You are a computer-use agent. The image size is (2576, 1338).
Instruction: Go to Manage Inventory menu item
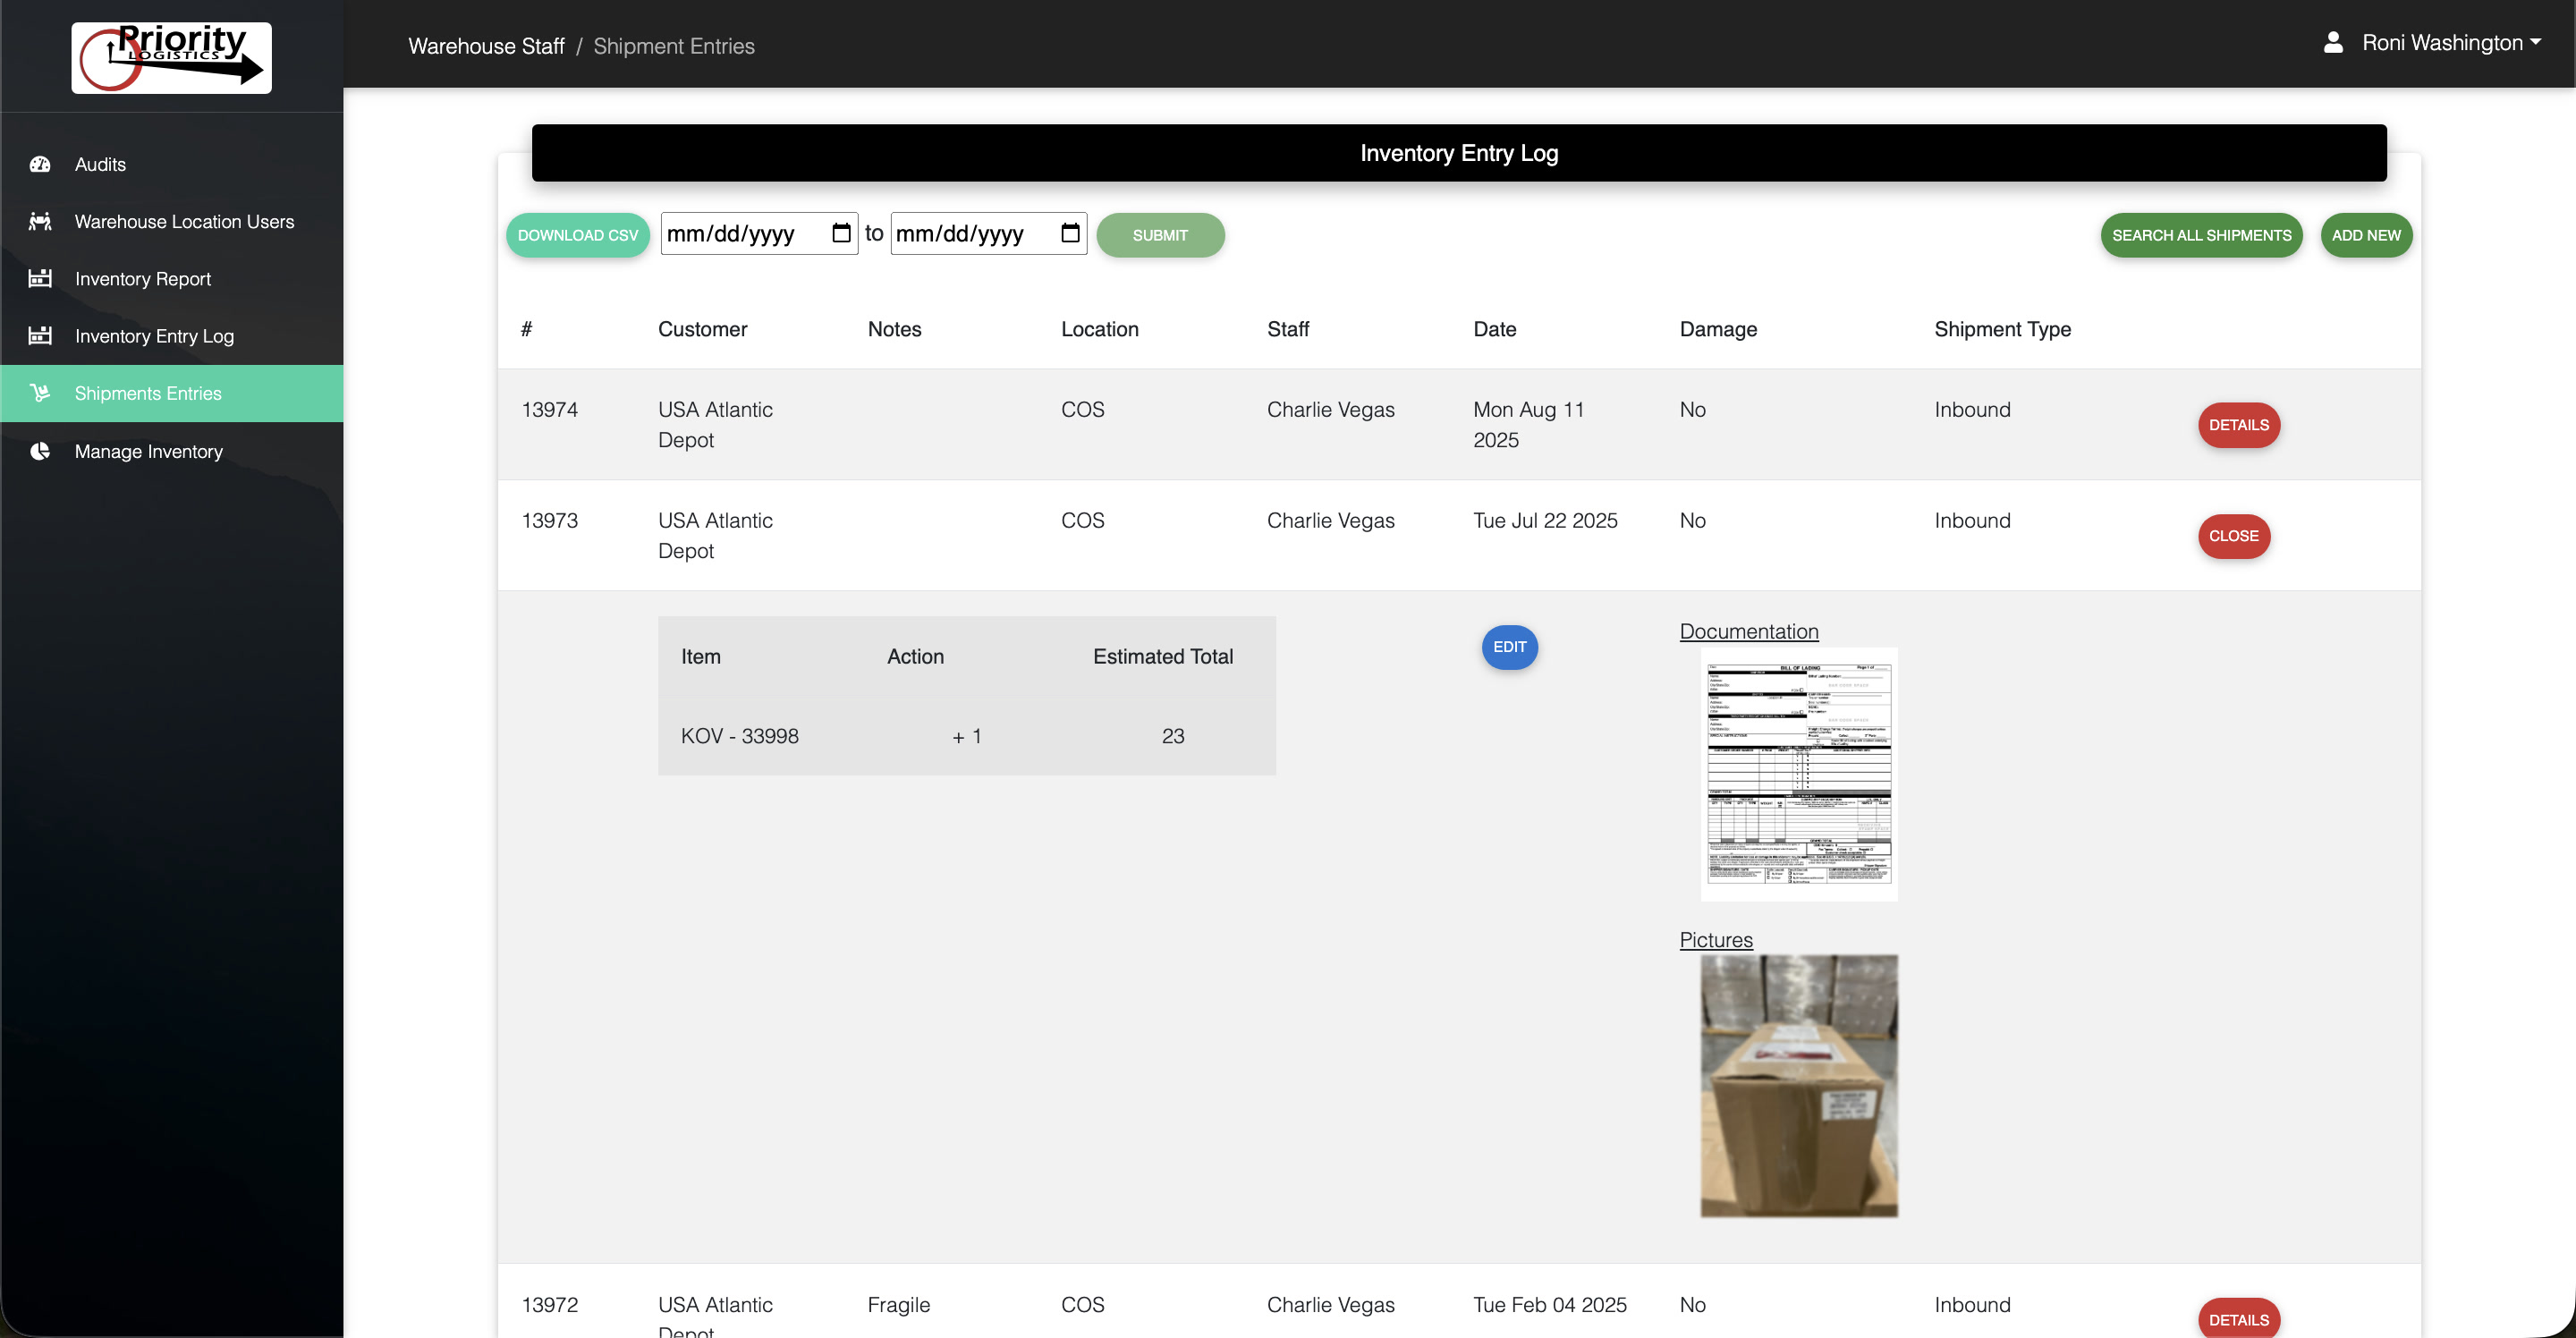point(148,451)
